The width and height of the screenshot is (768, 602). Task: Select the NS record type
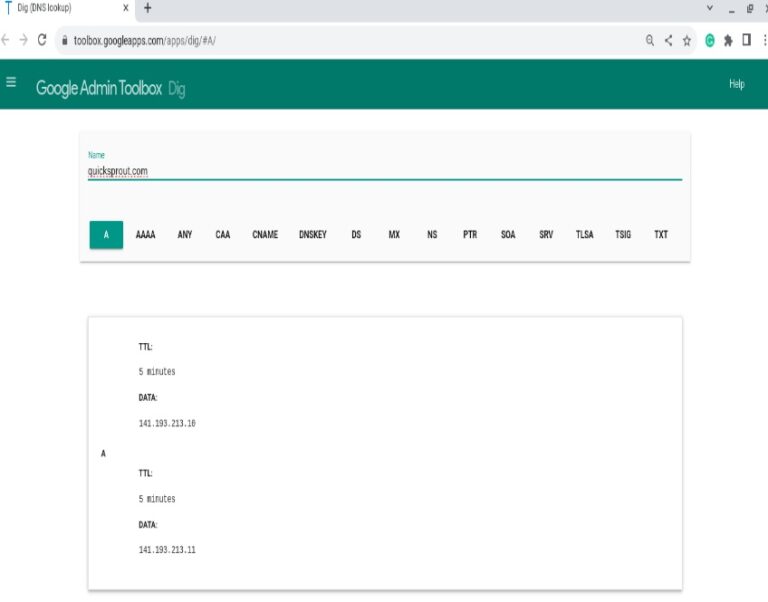(432, 235)
